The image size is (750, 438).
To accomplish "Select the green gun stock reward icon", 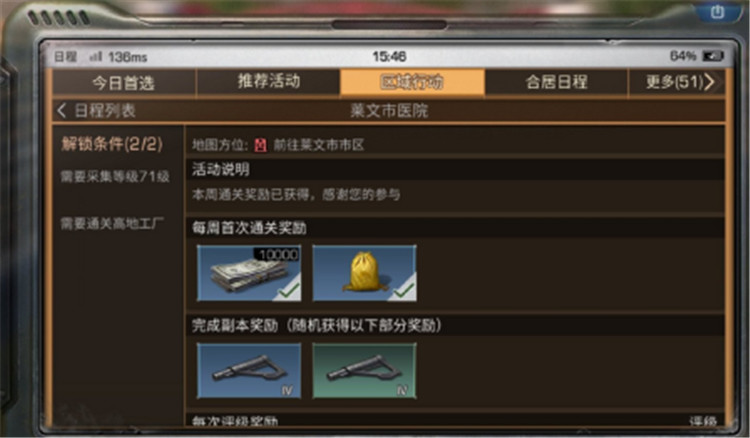I will coord(364,371).
